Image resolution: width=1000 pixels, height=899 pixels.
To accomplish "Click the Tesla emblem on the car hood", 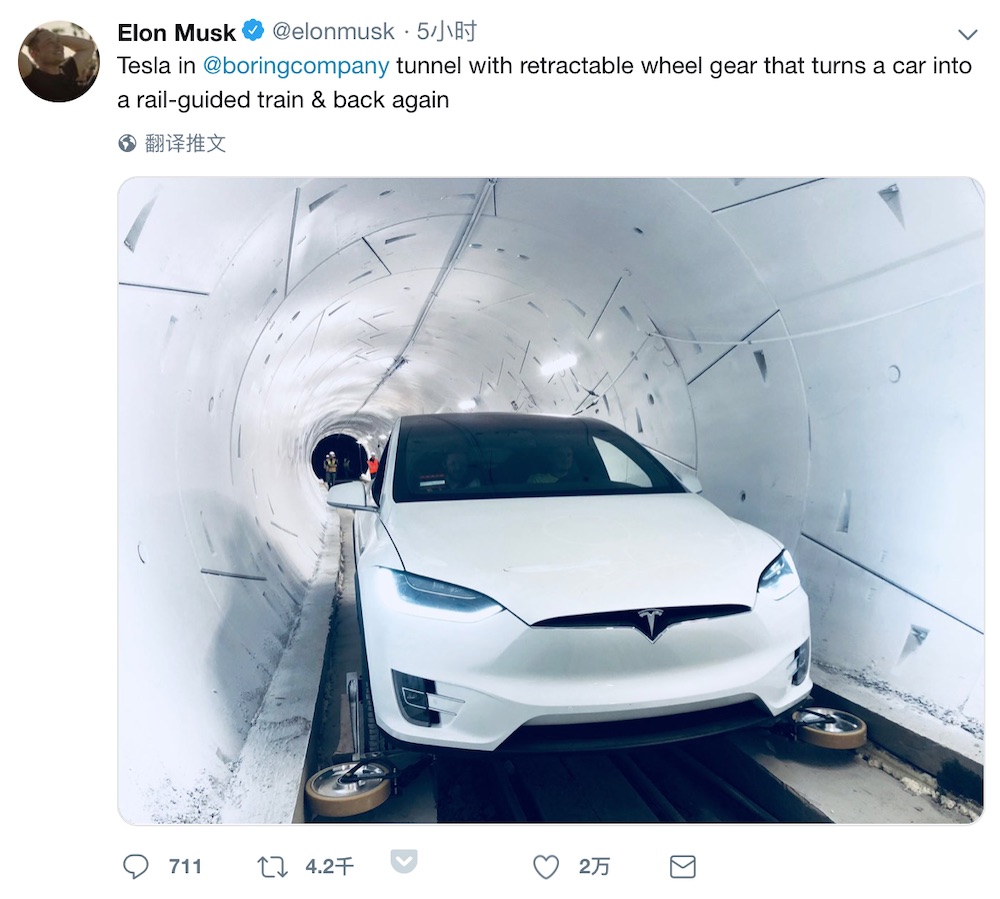I will [x=651, y=622].
